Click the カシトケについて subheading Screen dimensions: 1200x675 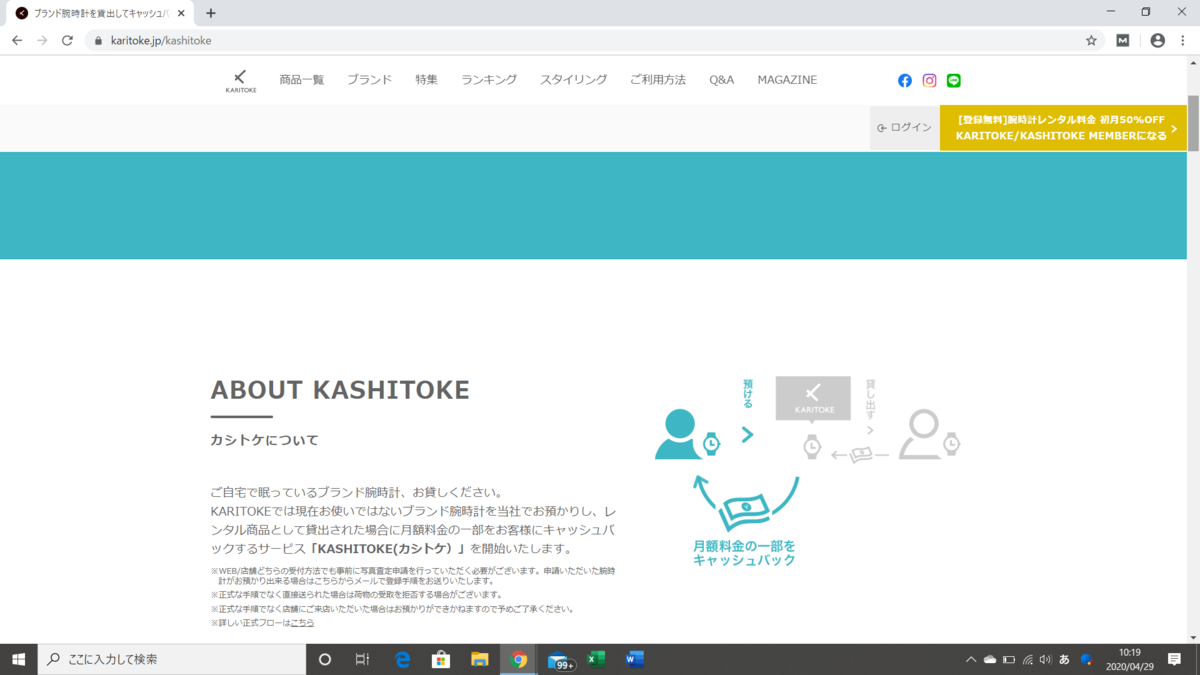click(x=264, y=440)
